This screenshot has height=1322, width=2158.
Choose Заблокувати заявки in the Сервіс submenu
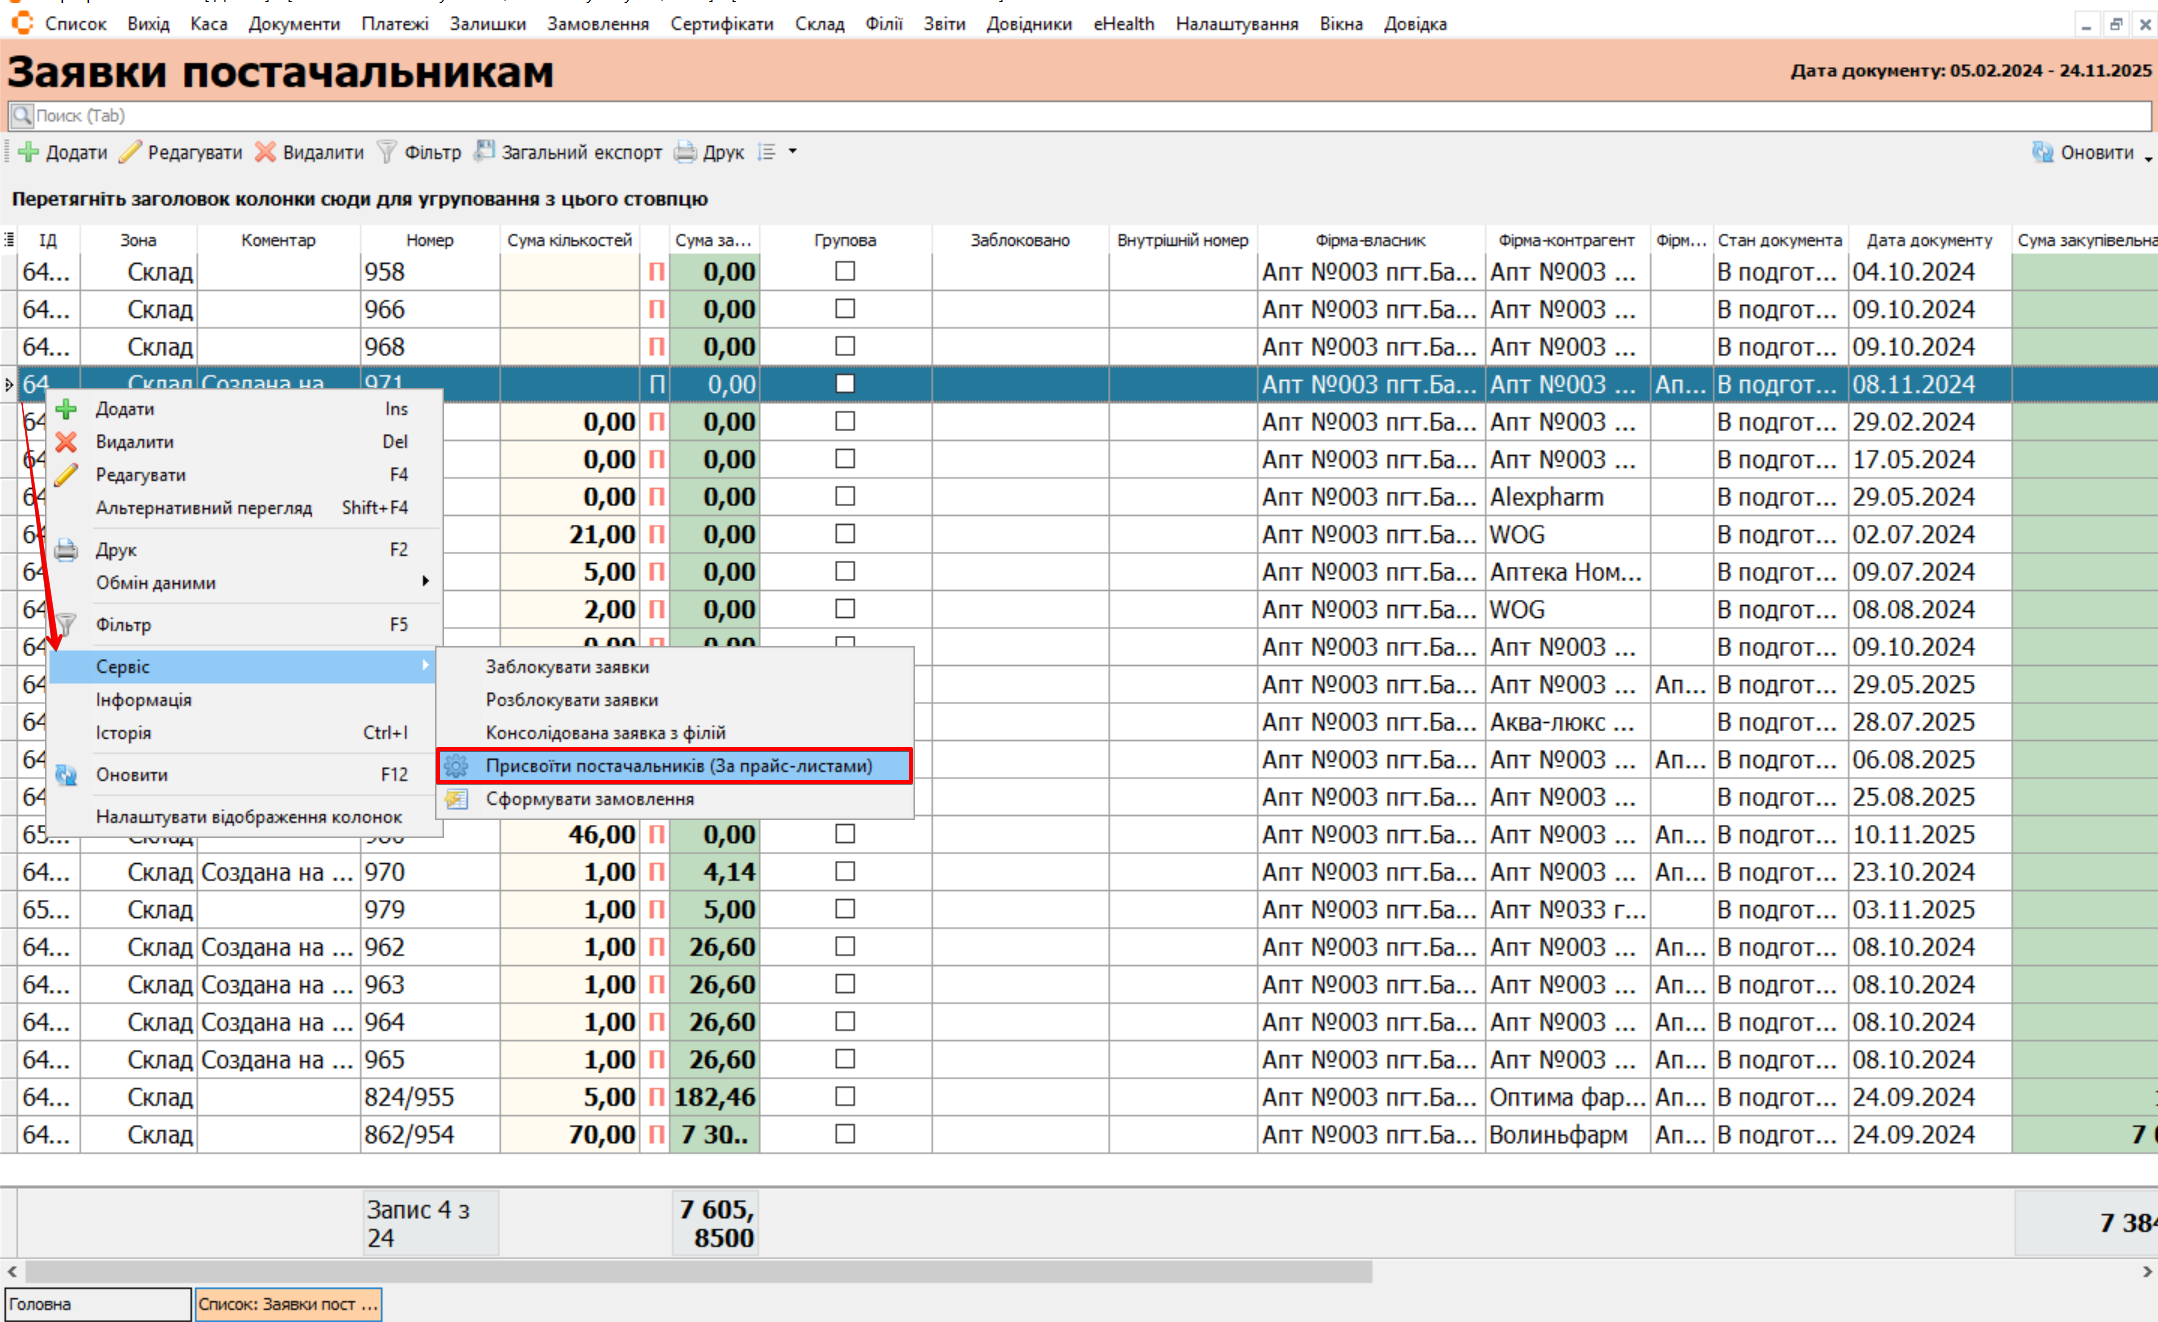point(567,667)
